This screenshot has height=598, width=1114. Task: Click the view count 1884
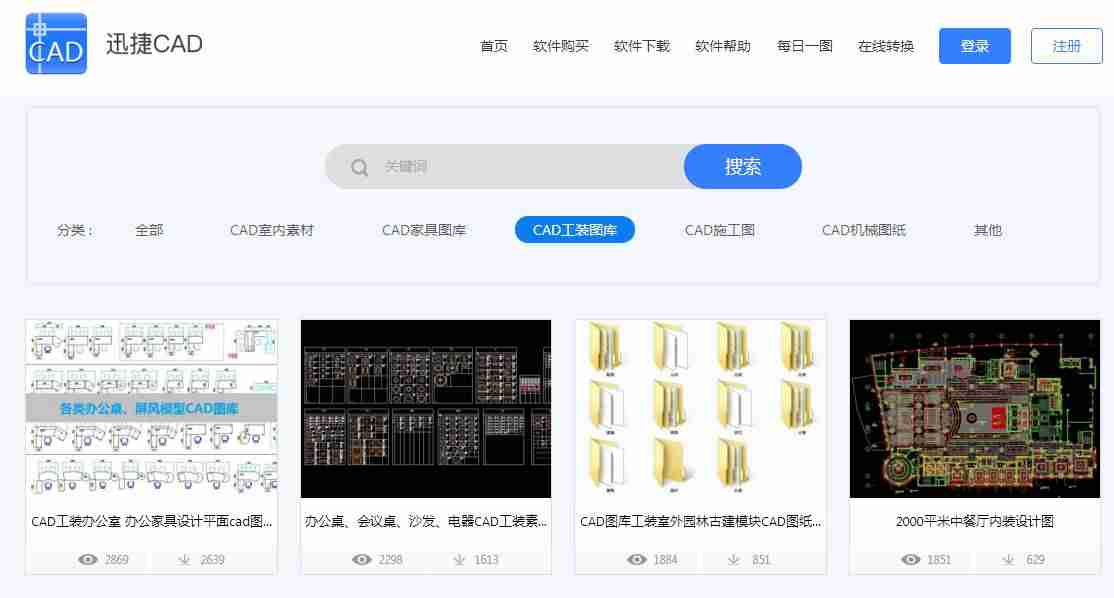click(666, 560)
